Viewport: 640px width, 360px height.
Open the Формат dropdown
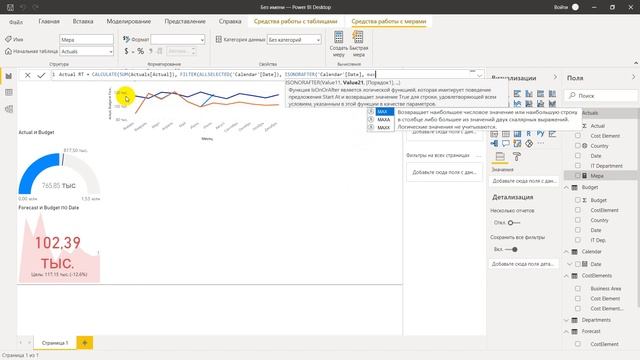(178, 39)
